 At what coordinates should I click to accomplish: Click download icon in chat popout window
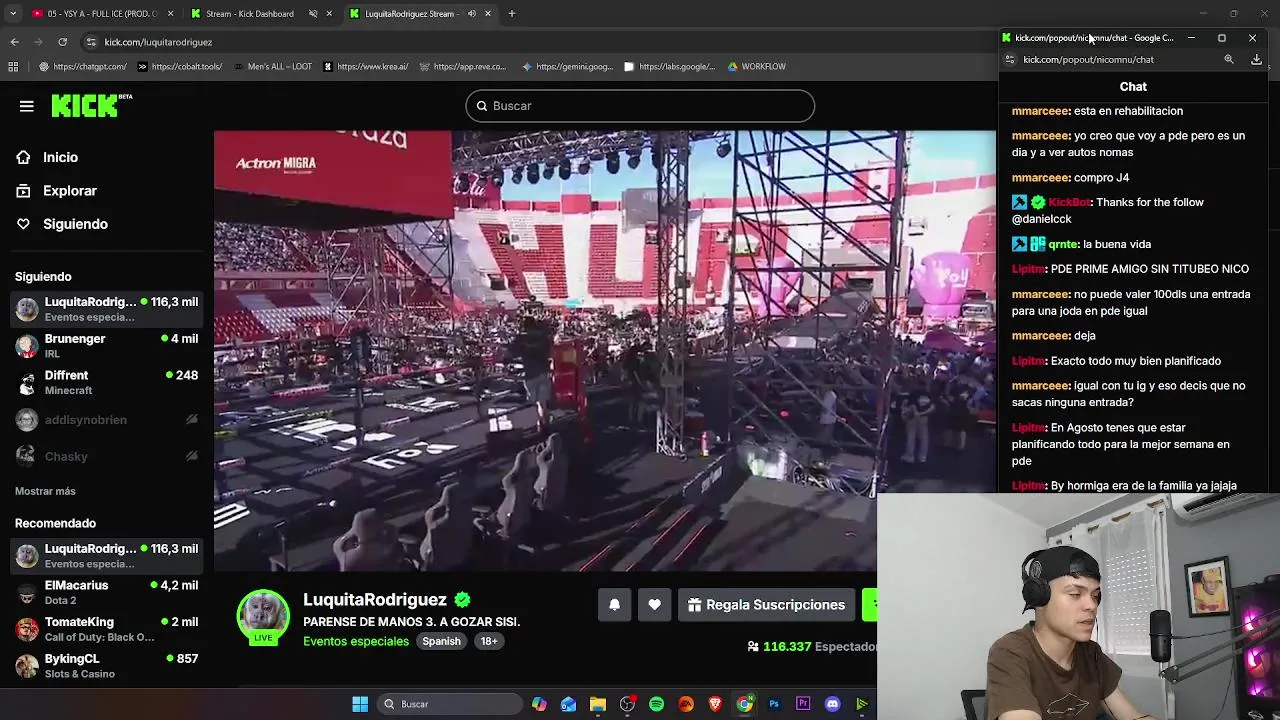(1257, 60)
